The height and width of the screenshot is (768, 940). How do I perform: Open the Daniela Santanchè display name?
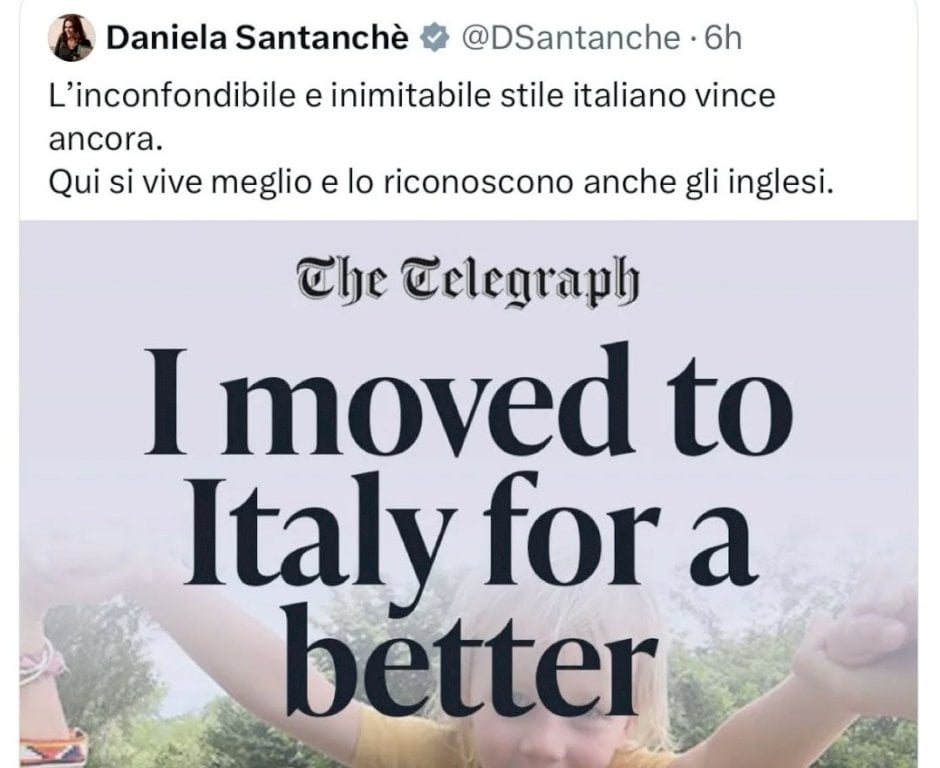coord(256,39)
